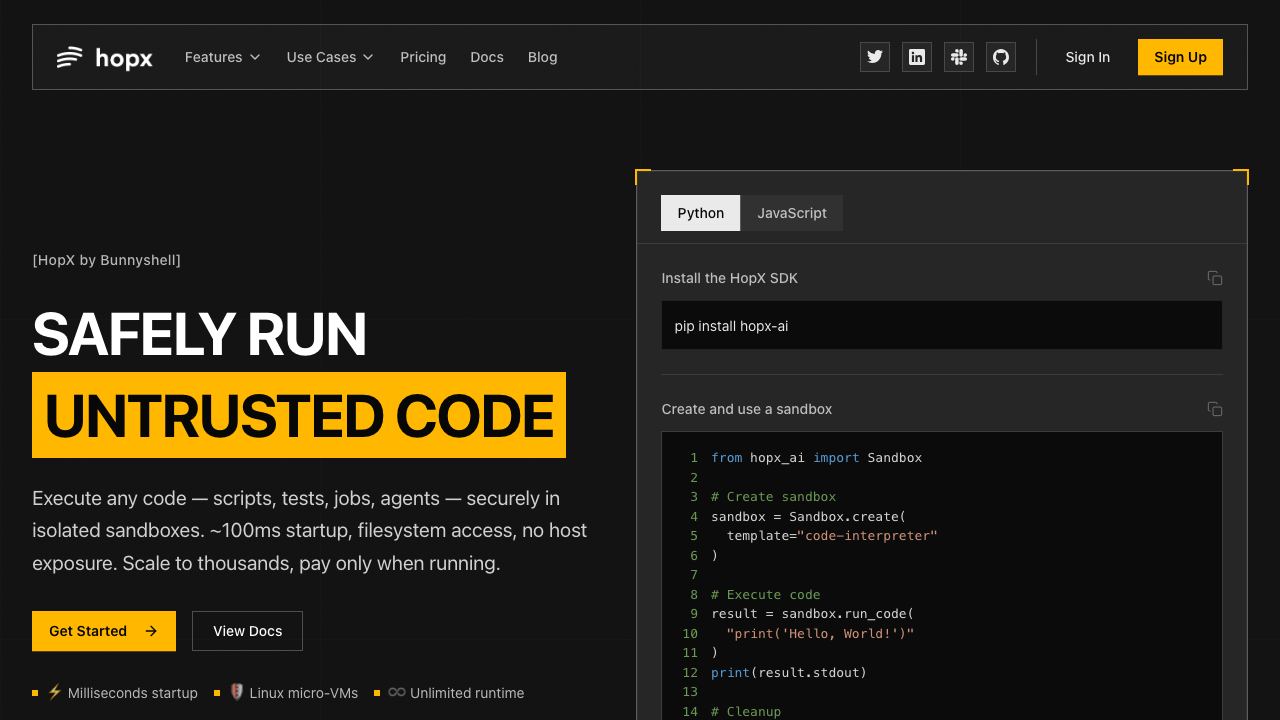1280x720 pixels.
Task: Open the LinkedIn social icon
Action: 917,57
